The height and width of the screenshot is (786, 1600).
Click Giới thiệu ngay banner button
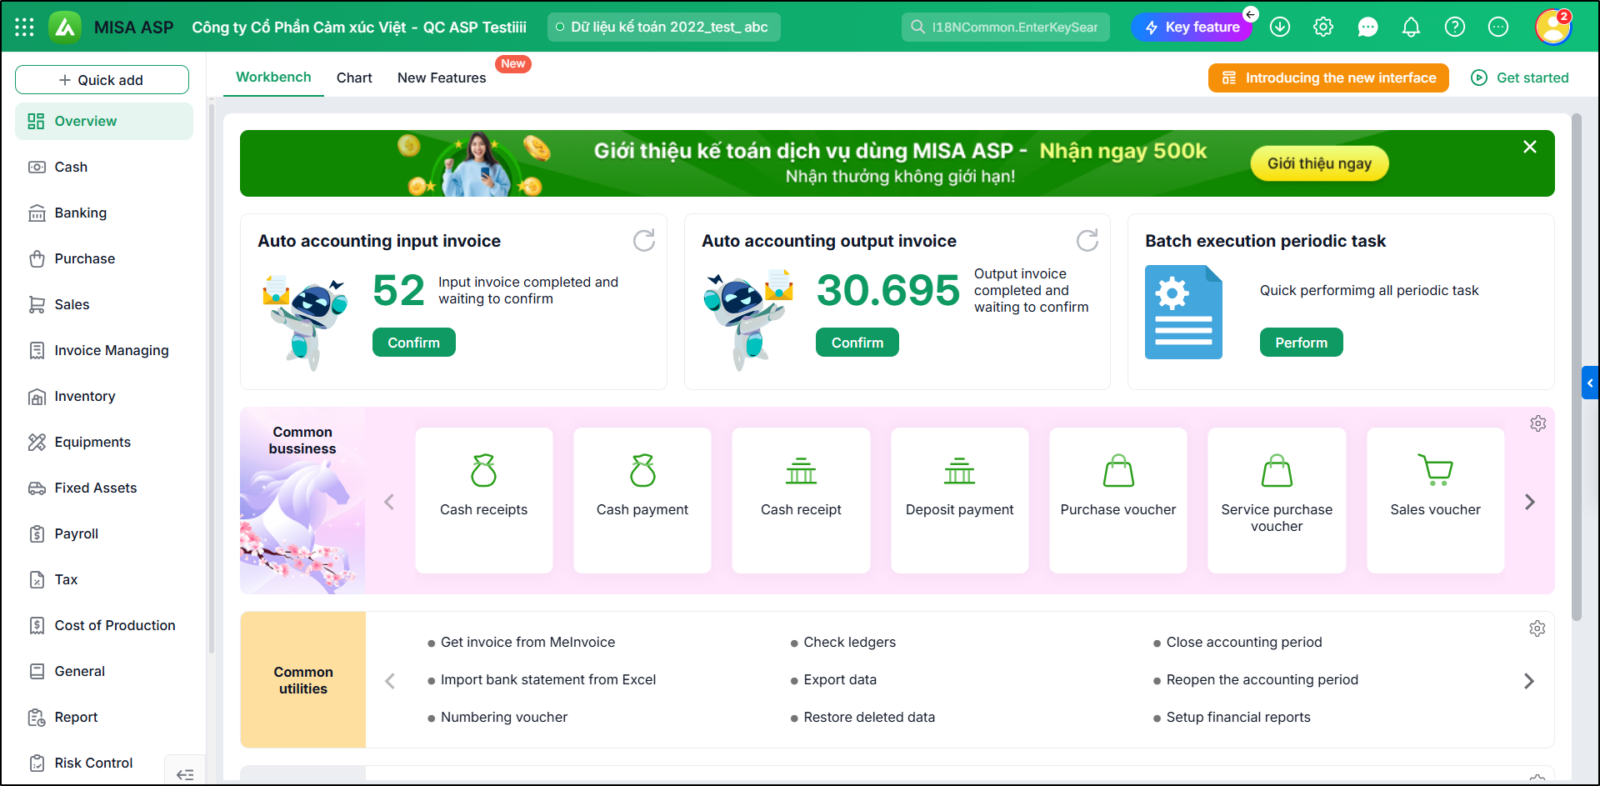coord(1320,163)
